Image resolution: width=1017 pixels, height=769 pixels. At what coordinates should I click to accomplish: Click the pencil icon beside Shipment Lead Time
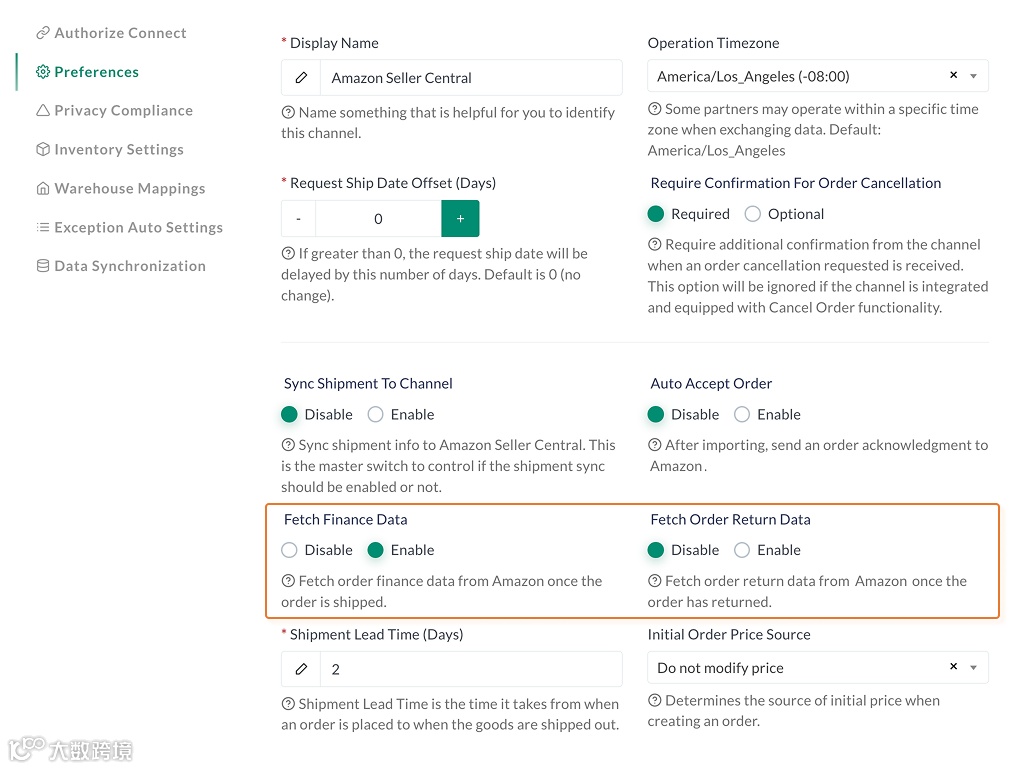tap(301, 669)
